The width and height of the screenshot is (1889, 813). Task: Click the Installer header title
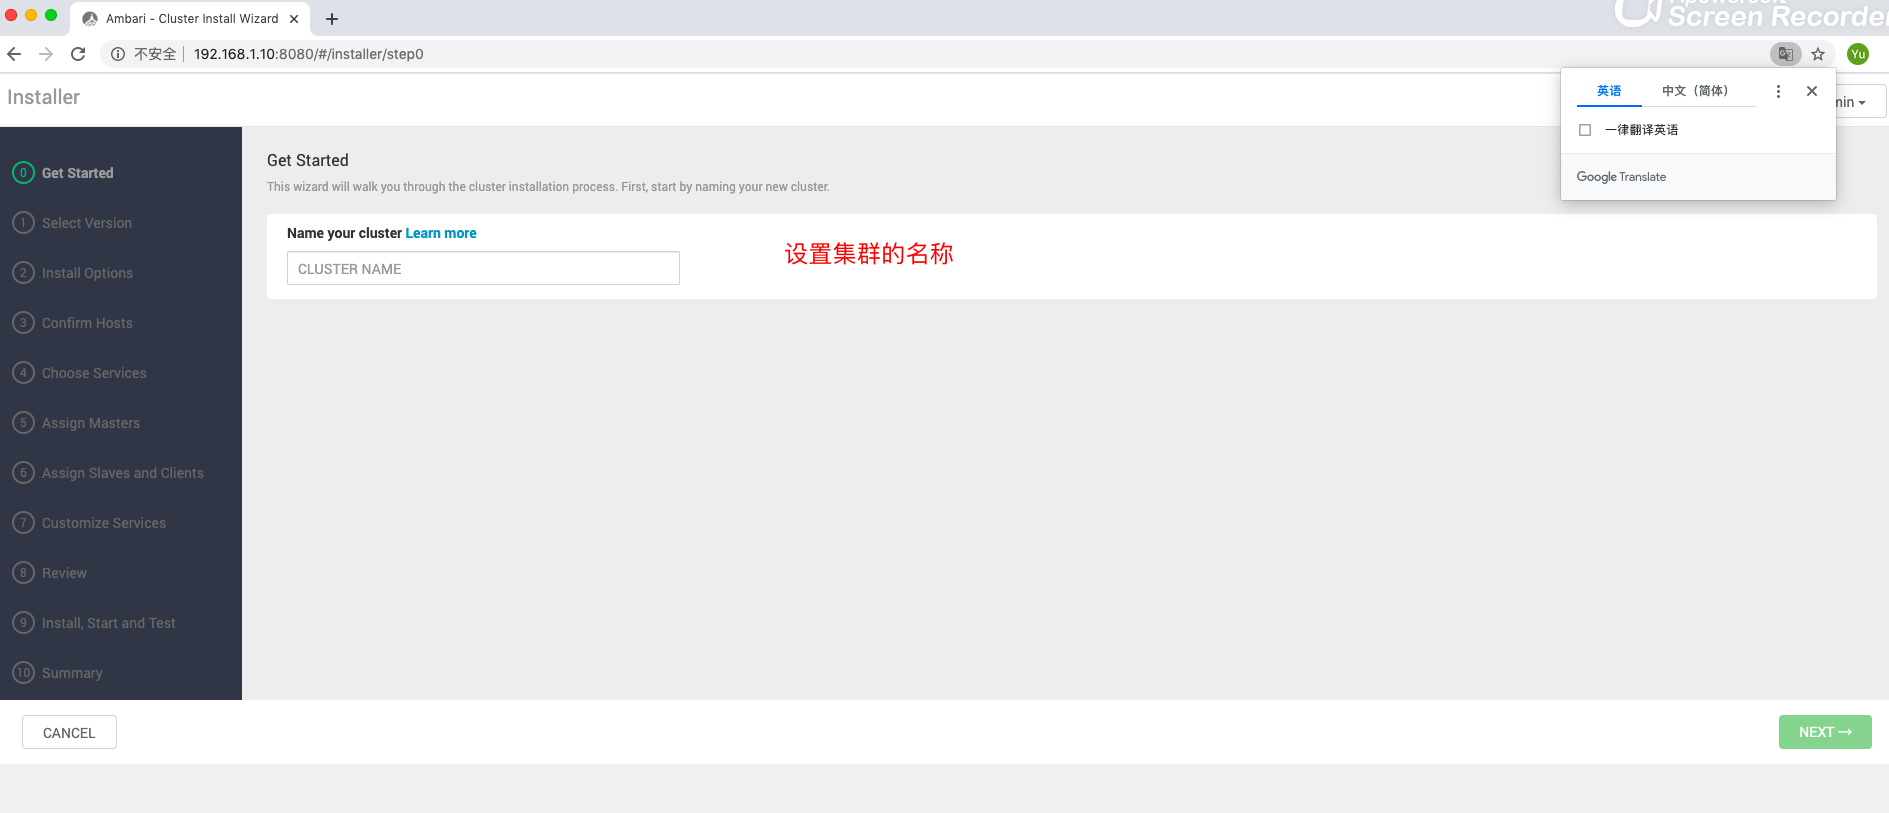point(43,97)
